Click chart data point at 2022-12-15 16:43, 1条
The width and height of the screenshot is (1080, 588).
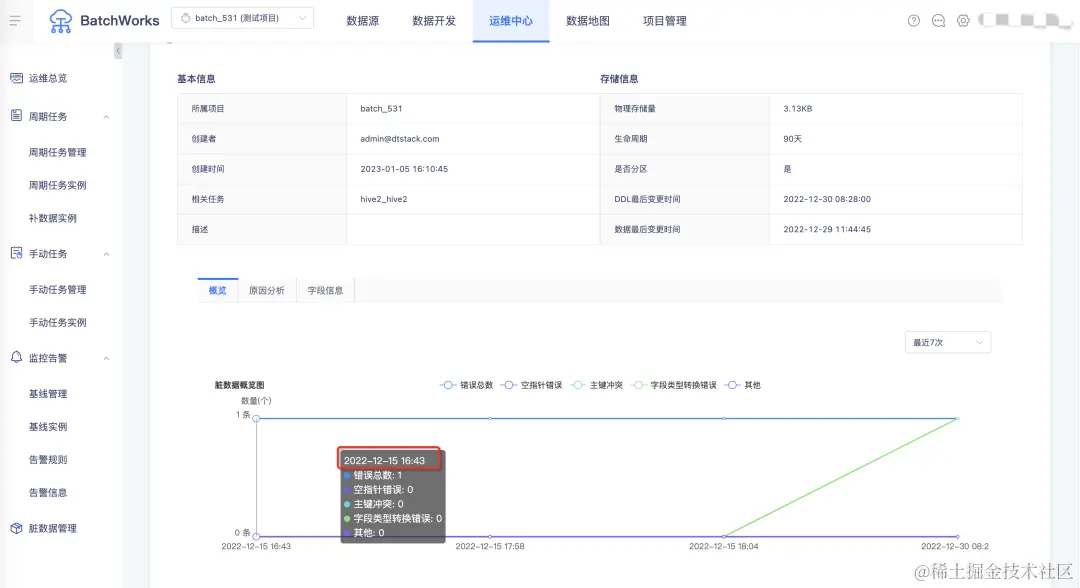(256, 418)
